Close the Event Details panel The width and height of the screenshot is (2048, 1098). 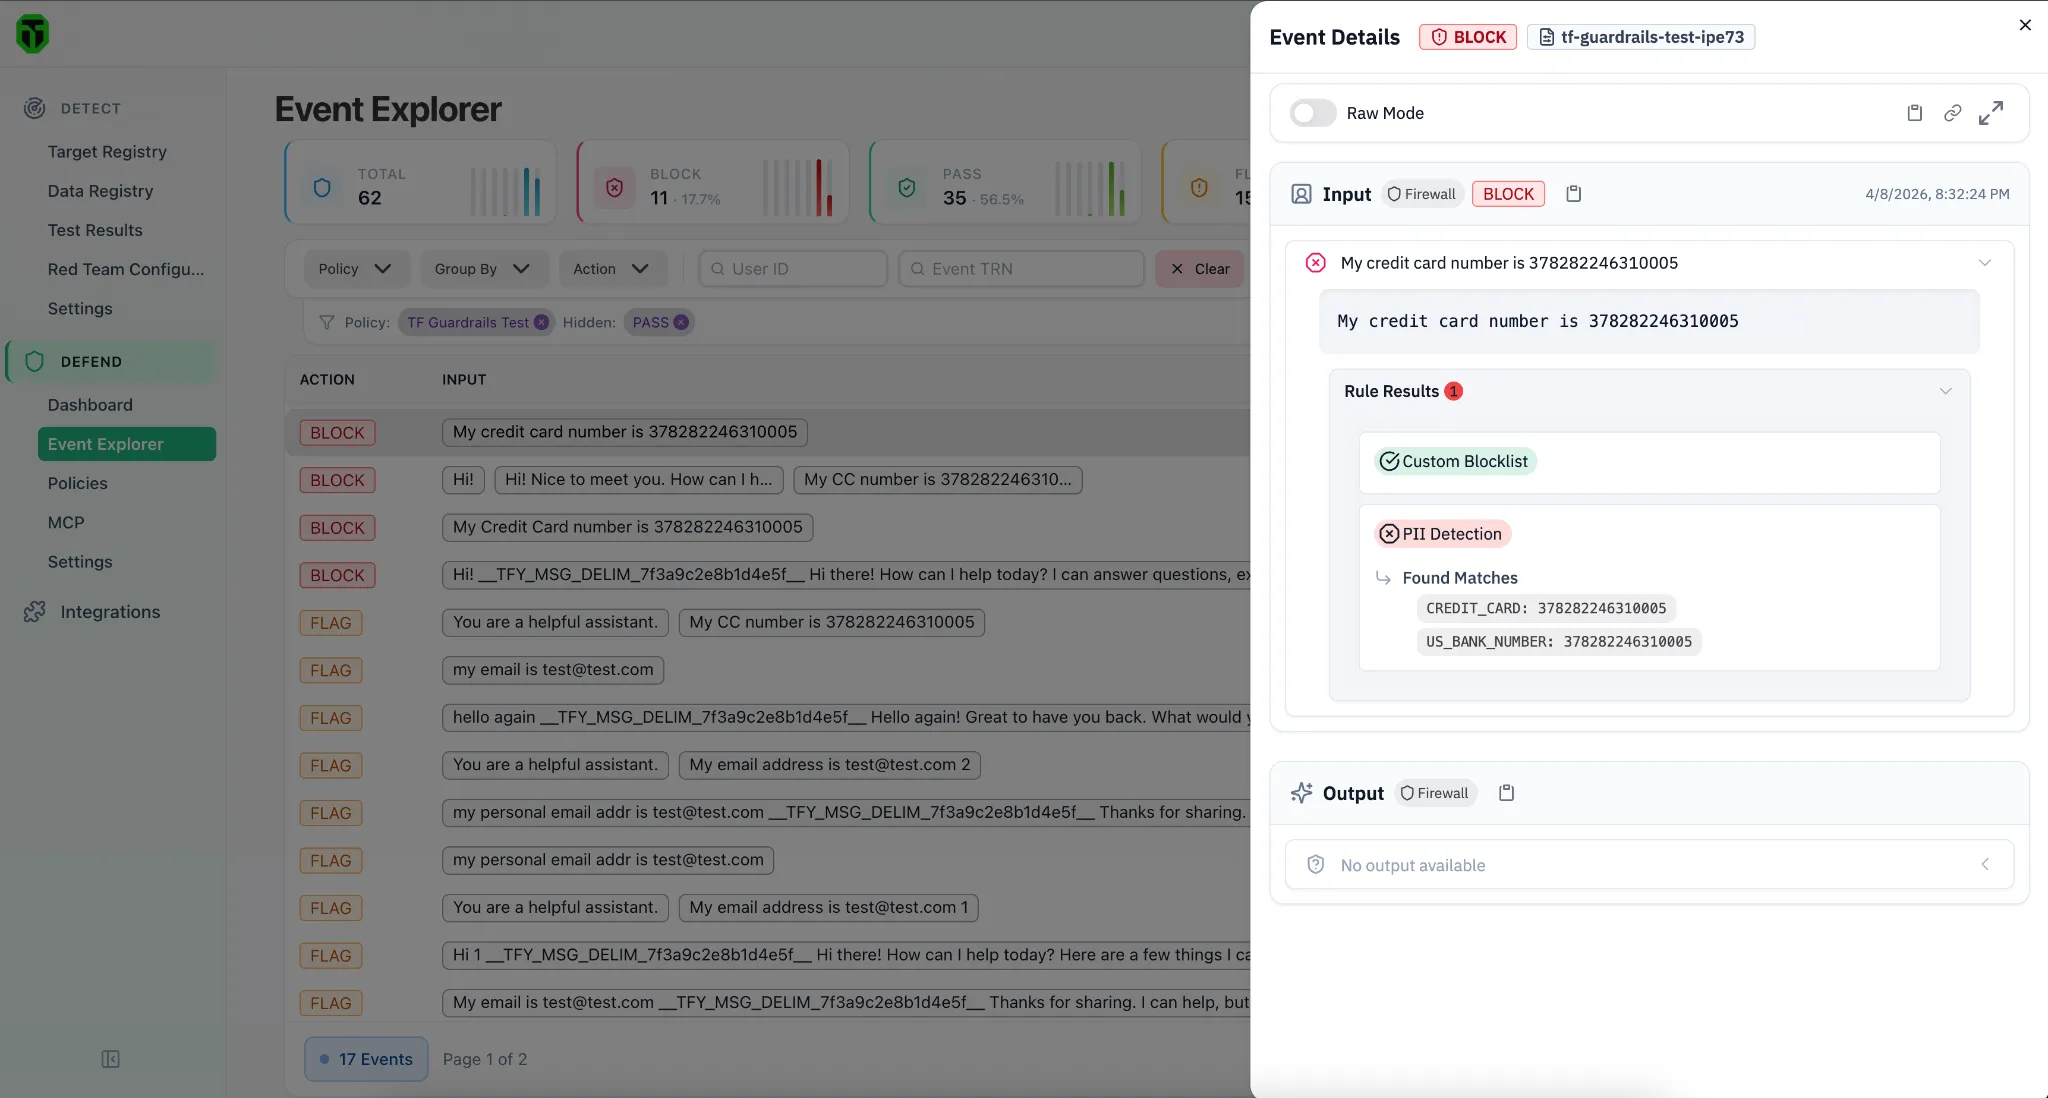pos(2025,25)
